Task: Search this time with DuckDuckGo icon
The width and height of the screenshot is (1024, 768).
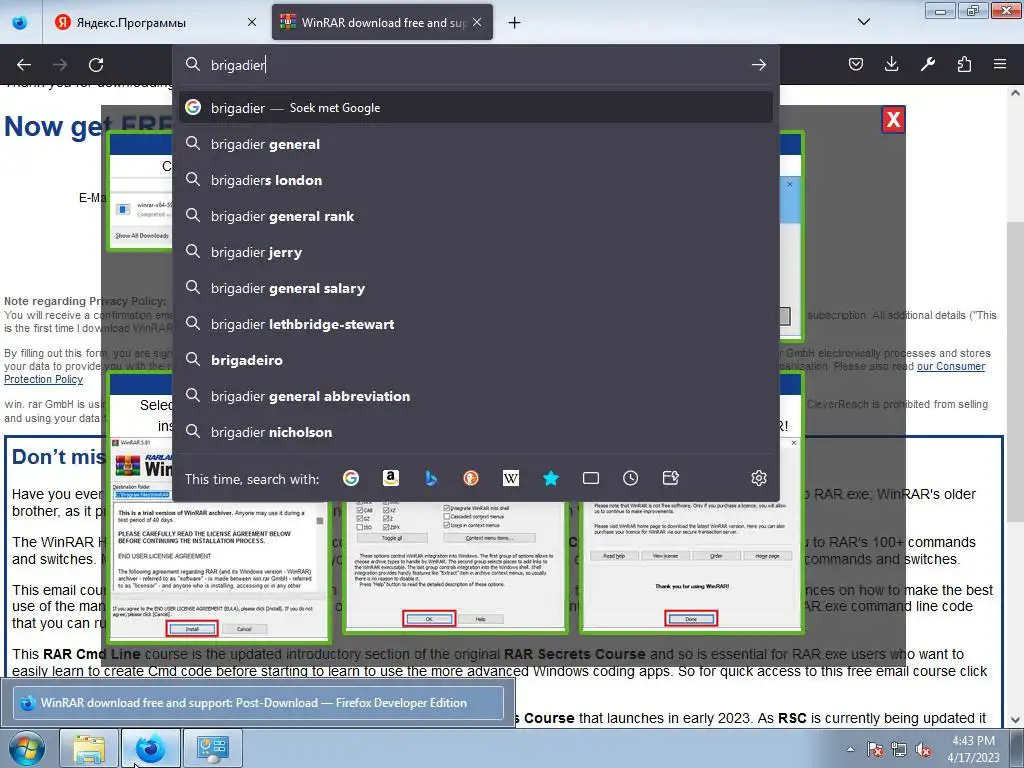Action: pyautogui.click(x=471, y=478)
